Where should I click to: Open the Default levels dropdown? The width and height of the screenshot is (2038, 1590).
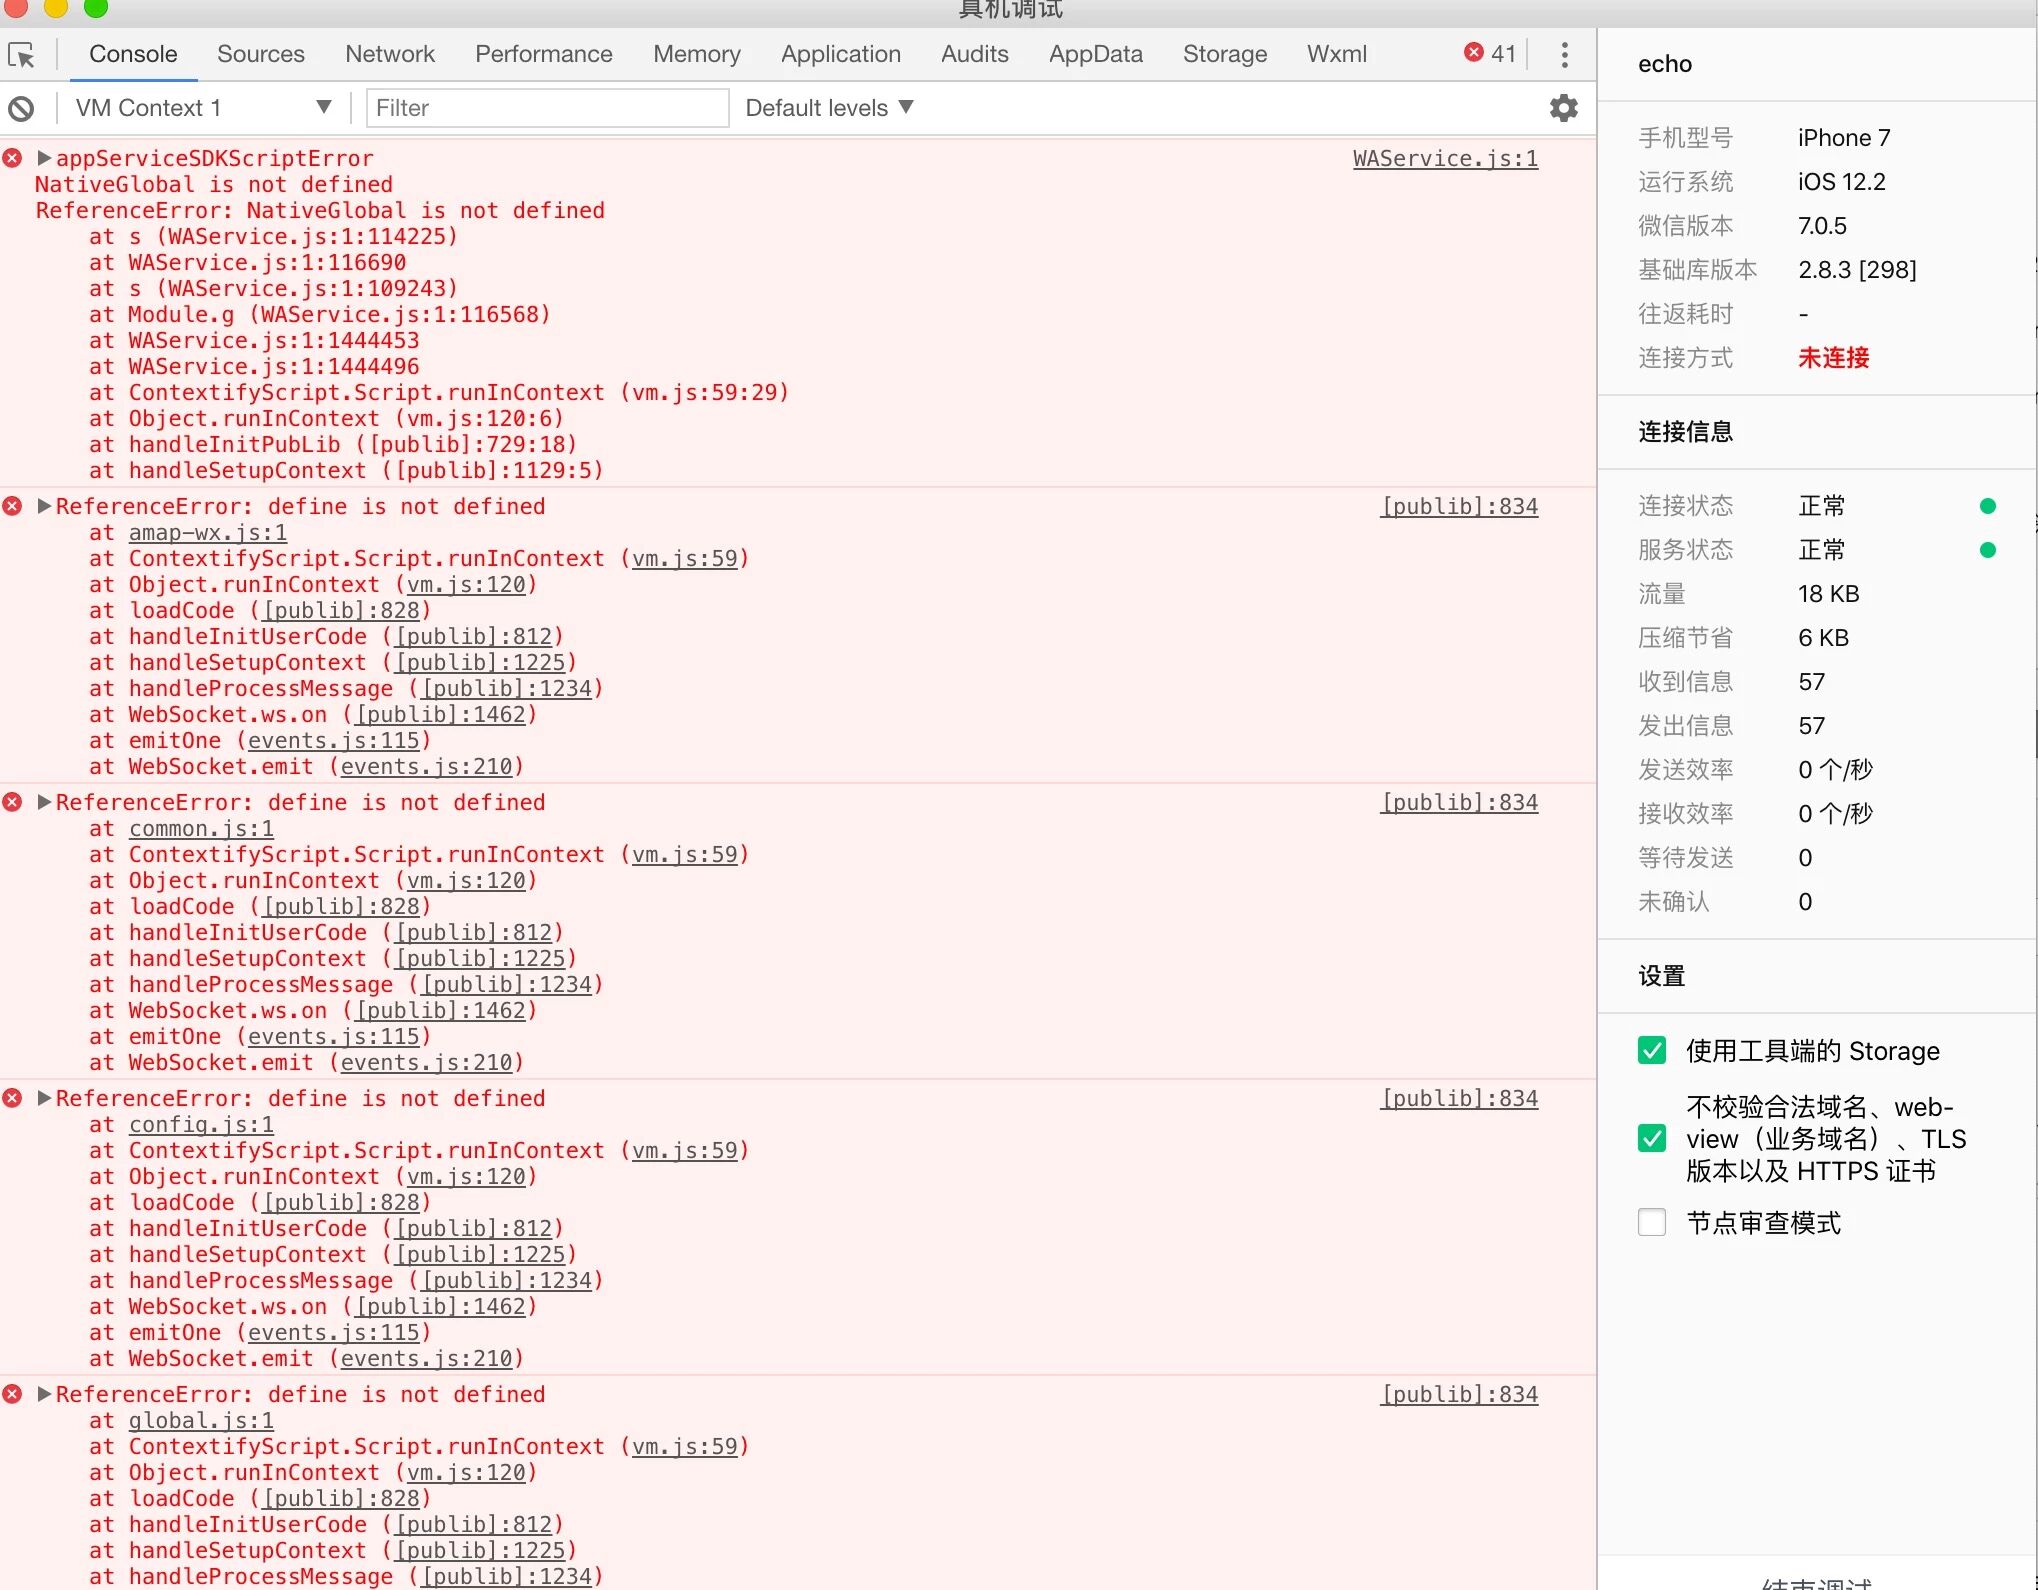coord(829,108)
